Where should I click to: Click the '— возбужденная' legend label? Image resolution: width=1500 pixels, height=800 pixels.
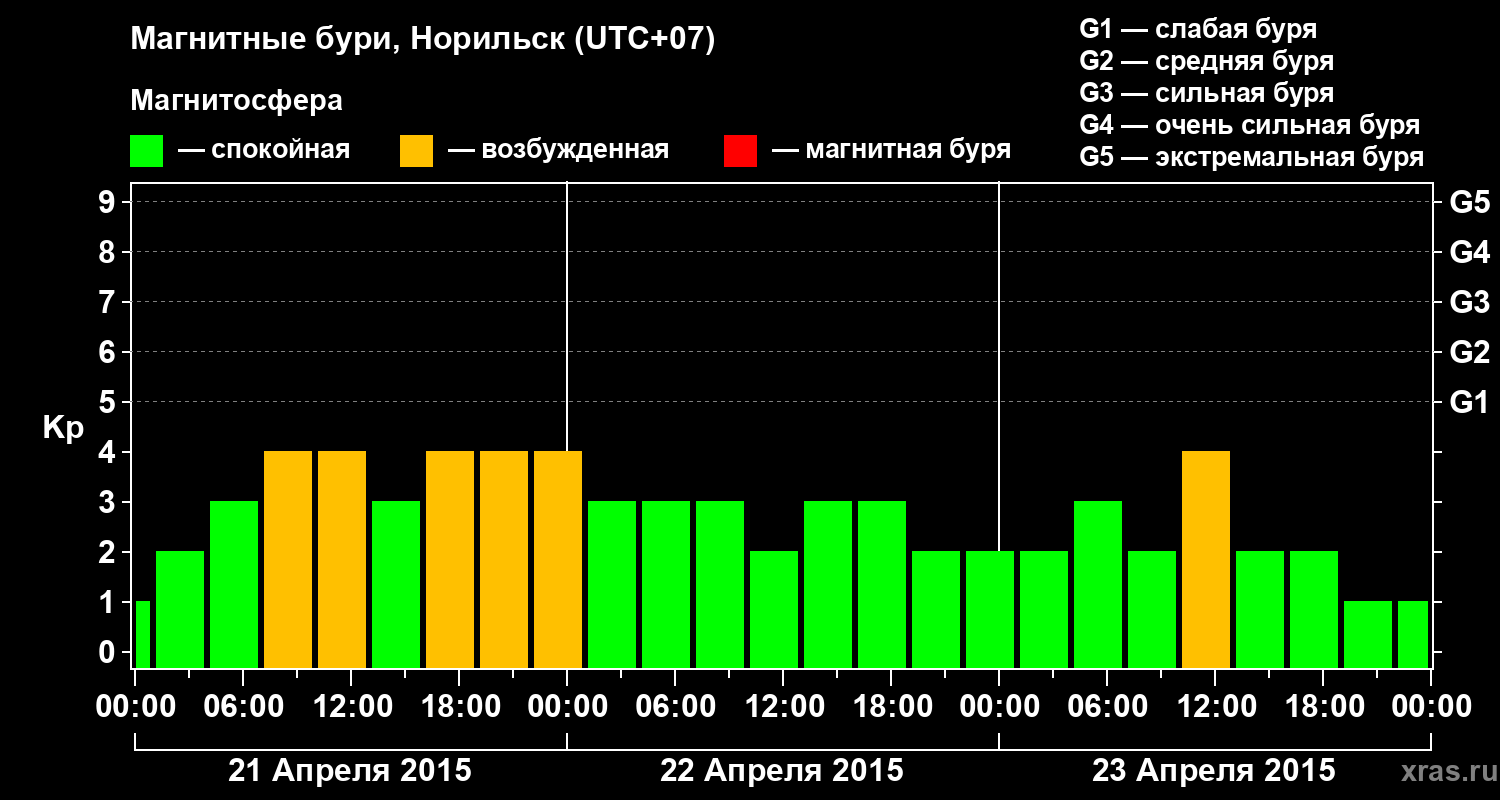pos(558,151)
